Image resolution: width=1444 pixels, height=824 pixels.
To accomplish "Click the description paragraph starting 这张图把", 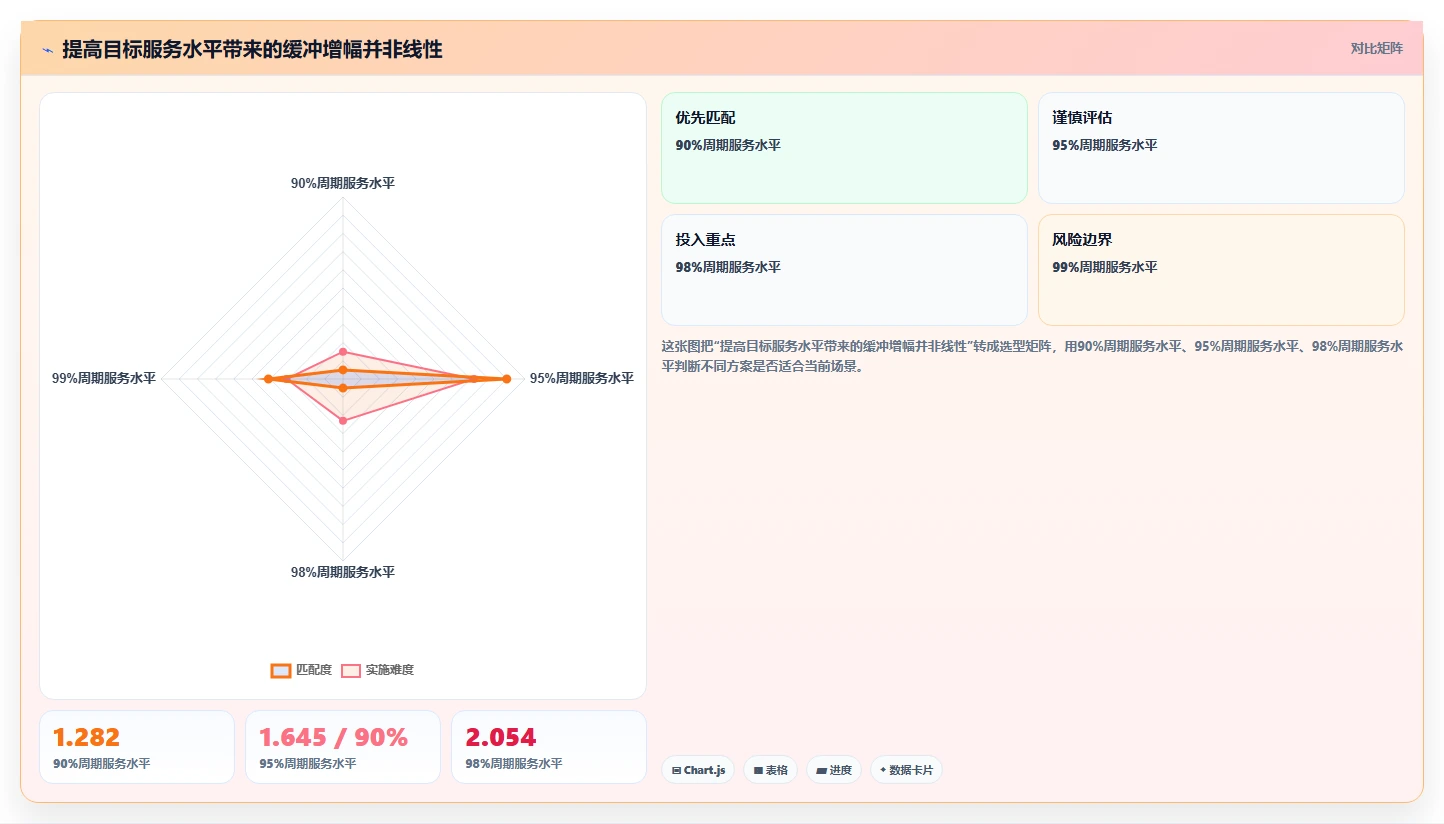I will [x=1032, y=356].
